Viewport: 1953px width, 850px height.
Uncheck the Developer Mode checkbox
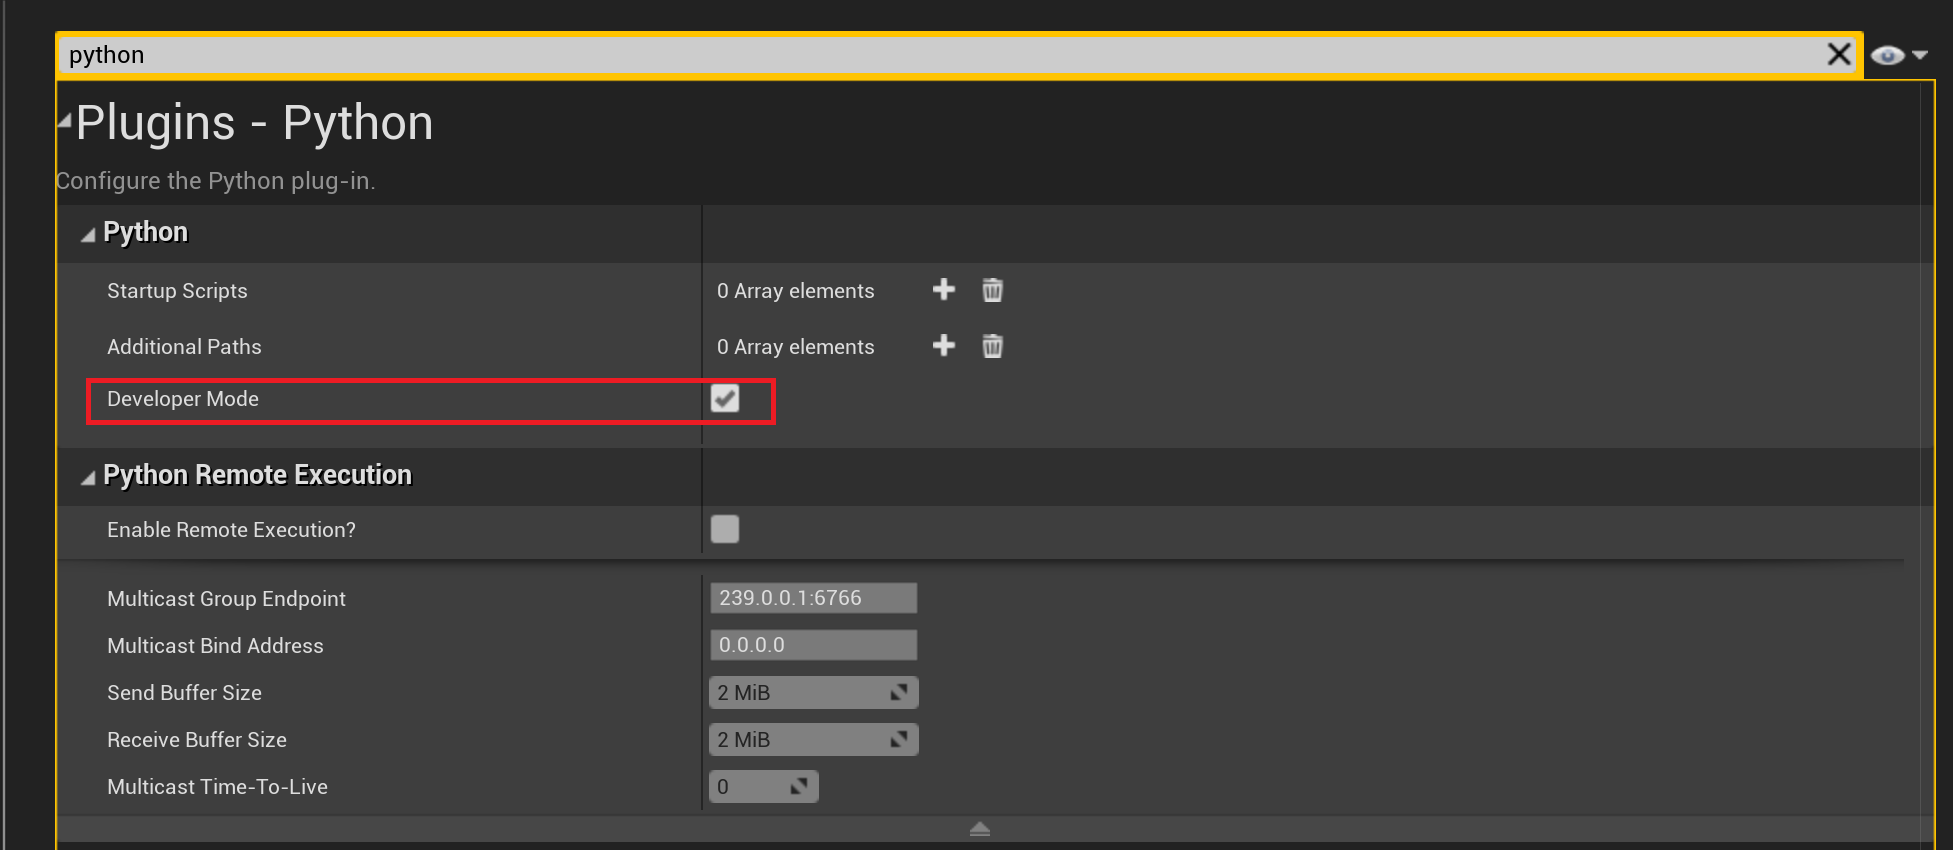(725, 398)
